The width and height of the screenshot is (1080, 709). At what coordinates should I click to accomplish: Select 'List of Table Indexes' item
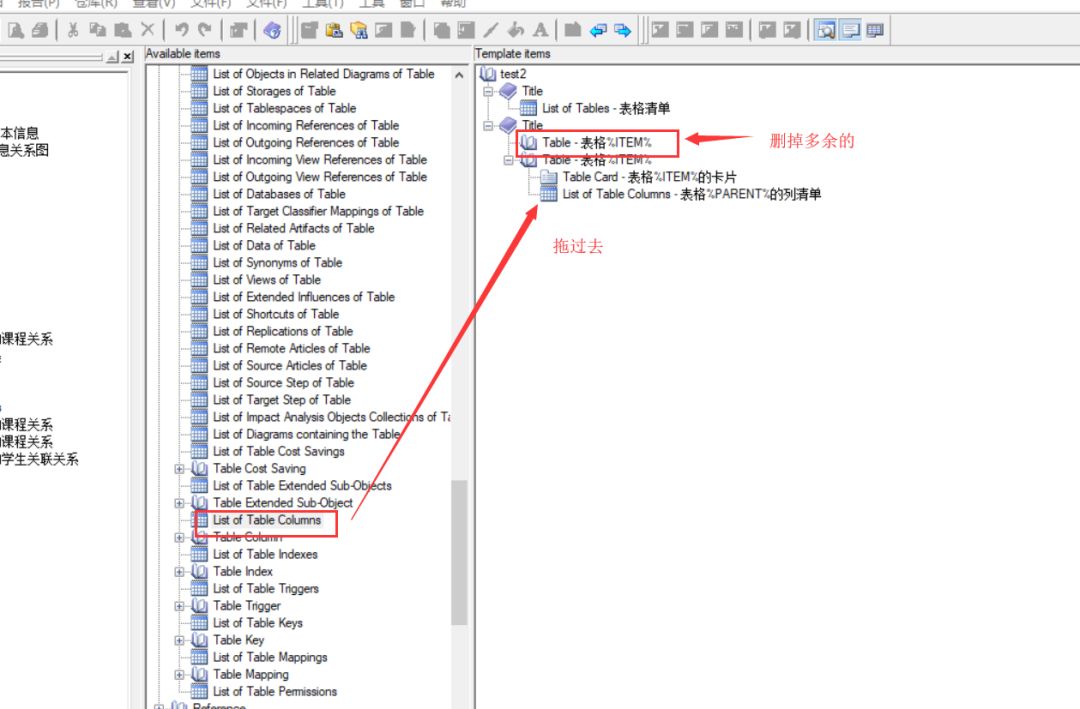pyautogui.click(x=265, y=554)
